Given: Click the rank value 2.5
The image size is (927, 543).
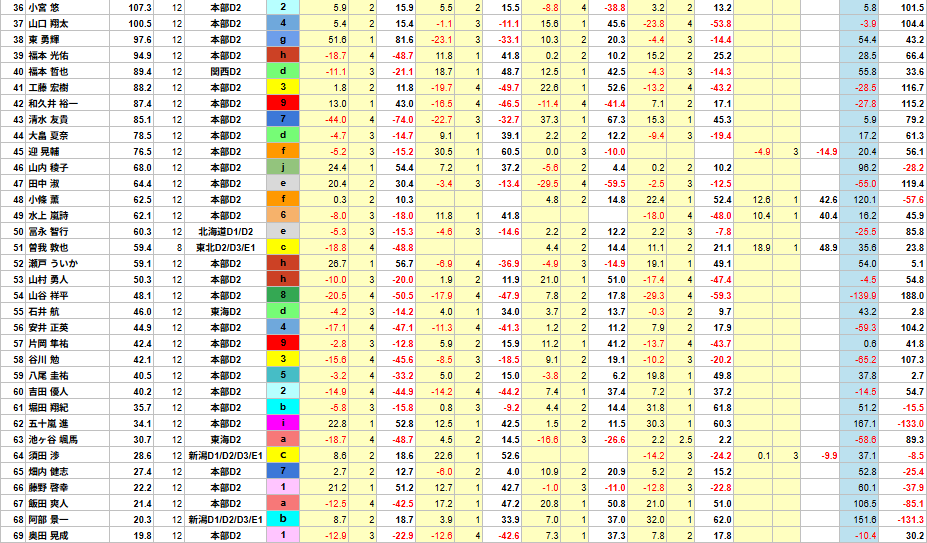Looking at the screenshot, I should (686, 440).
